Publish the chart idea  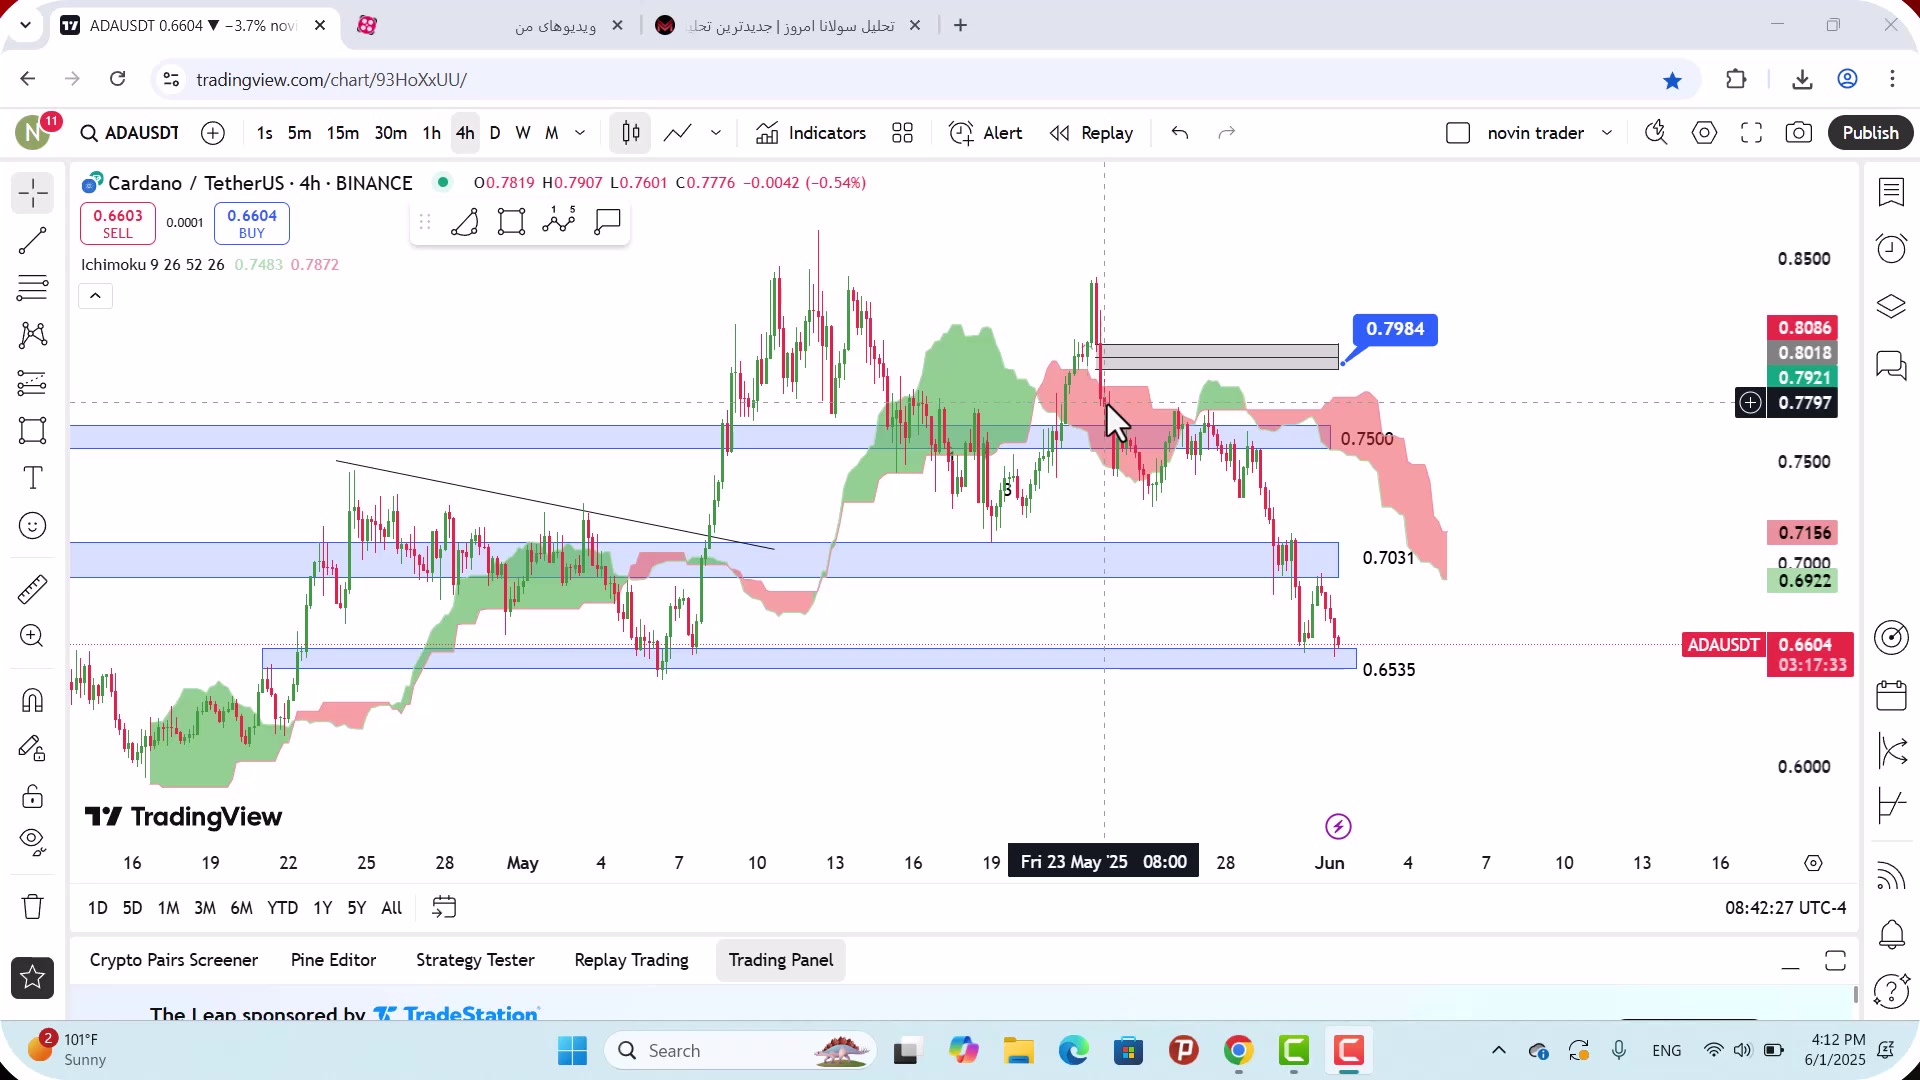pos(1870,133)
